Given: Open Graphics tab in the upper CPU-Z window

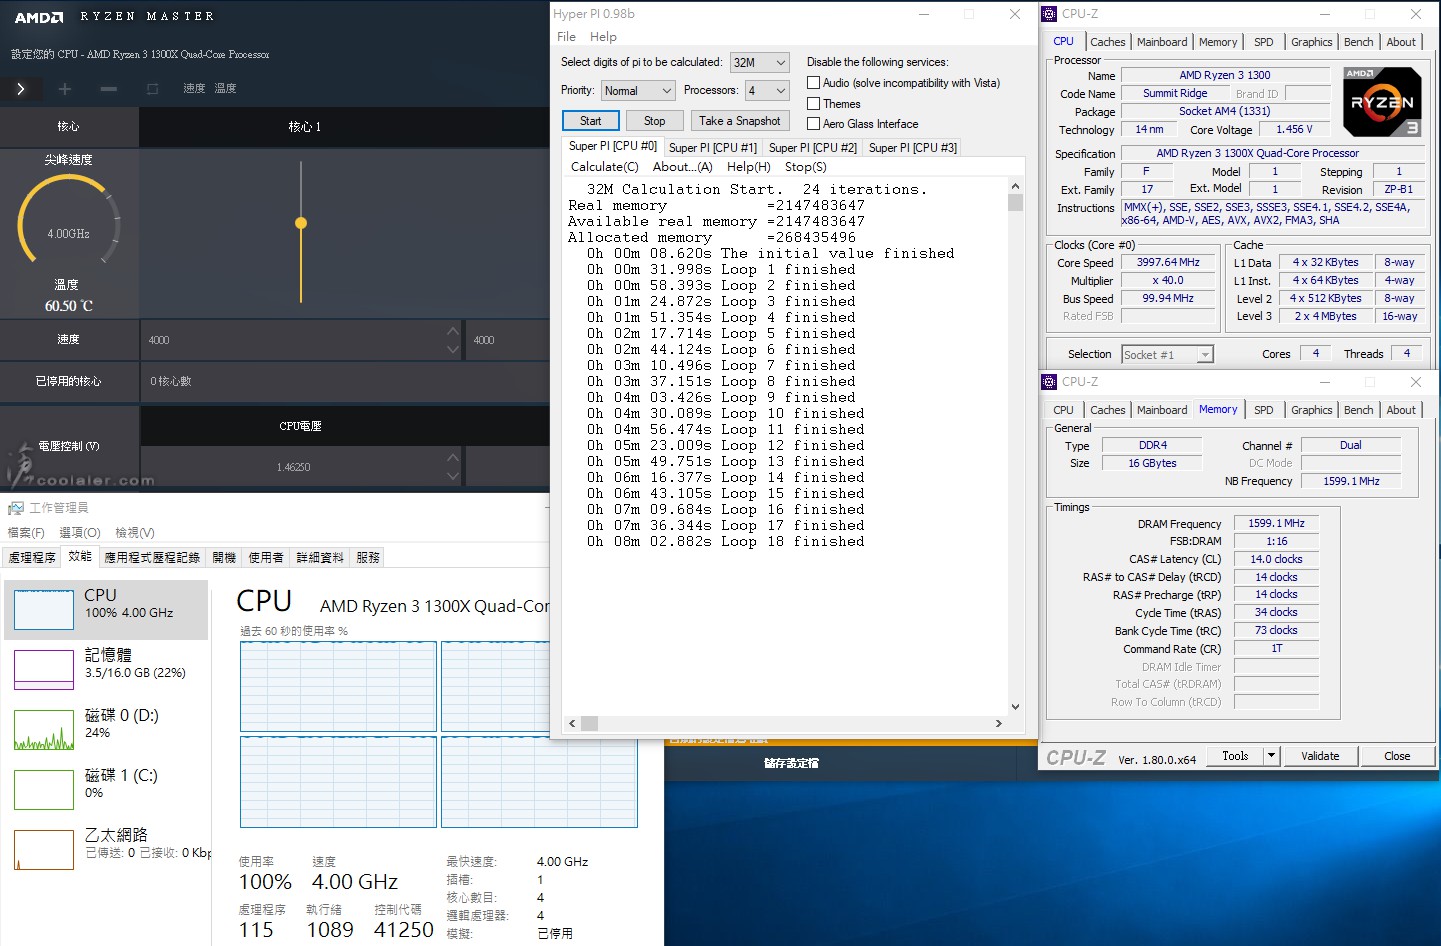Looking at the screenshot, I should pyautogui.click(x=1311, y=42).
